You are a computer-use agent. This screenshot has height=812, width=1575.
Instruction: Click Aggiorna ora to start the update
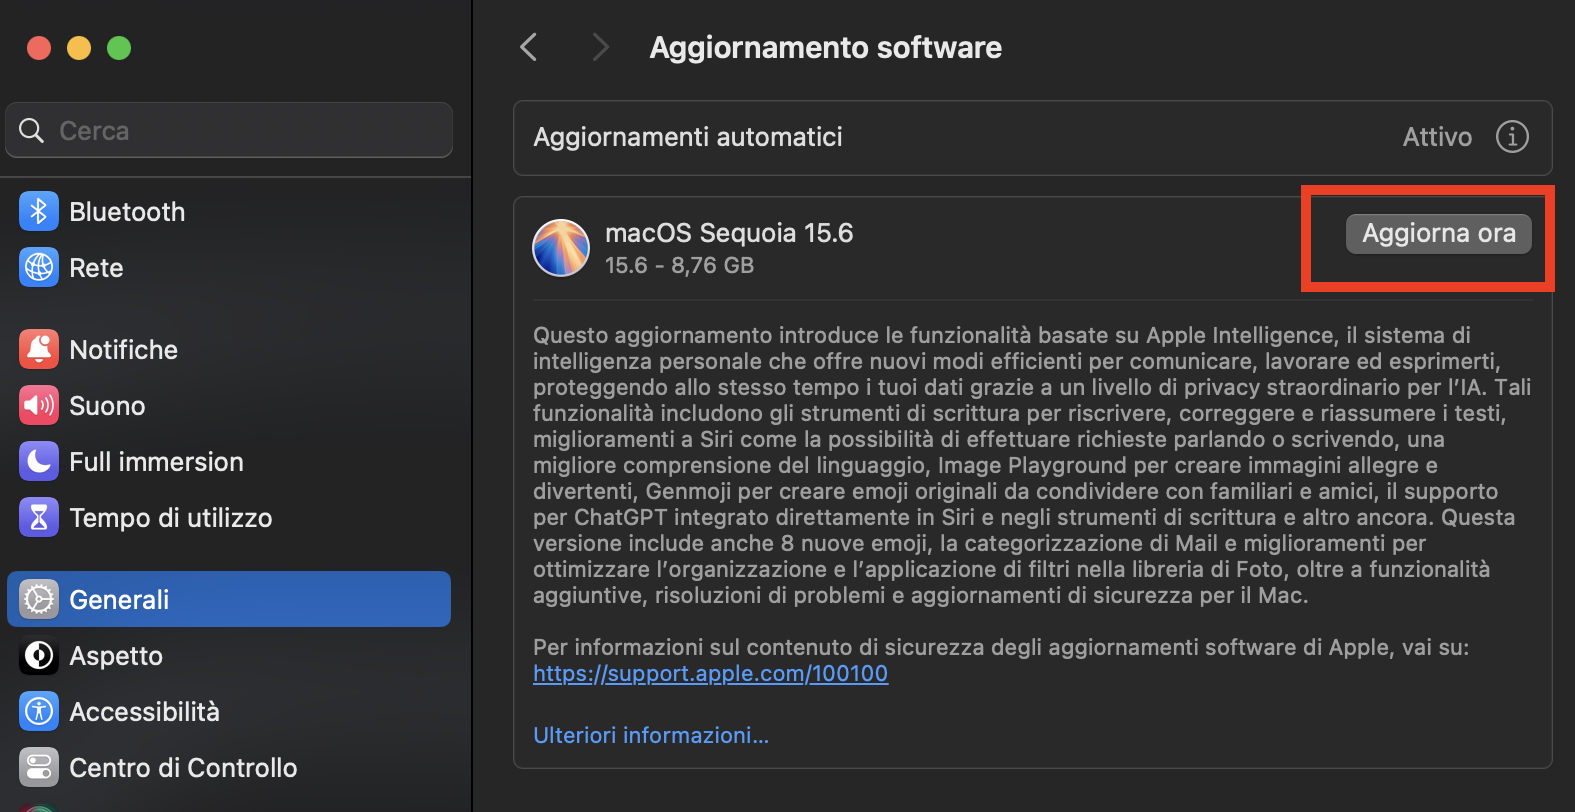(1438, 233)
